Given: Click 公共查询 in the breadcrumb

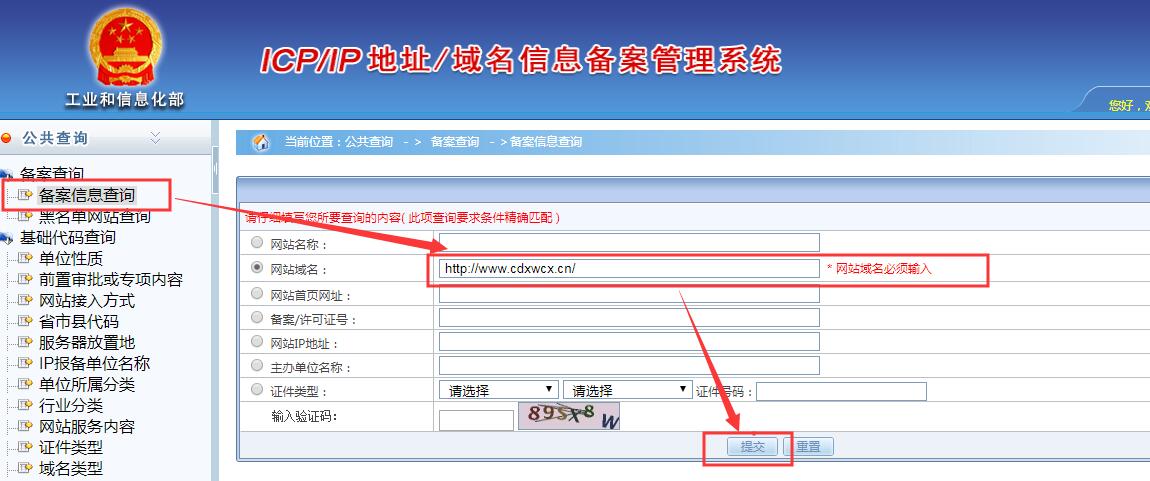Looking at the screenshot, I should (x=369, y=142).
